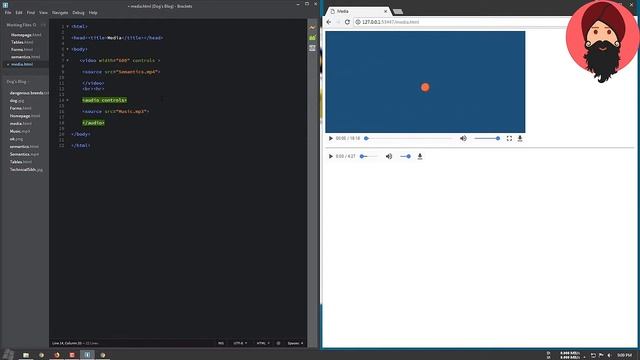640x360 pixels.
Task: Open semantics.html in project tree
Action: pyautogui.click(x=24, y=147)
